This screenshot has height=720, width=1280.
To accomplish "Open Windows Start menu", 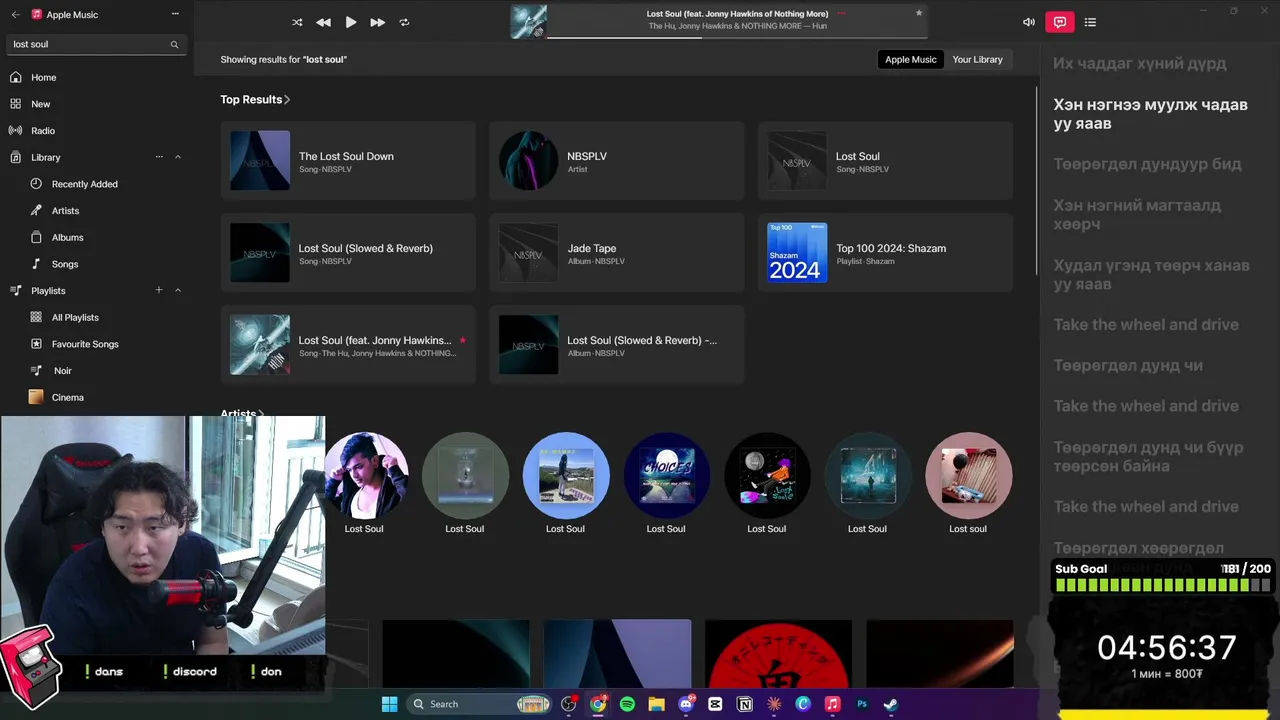I will (389, 704).
